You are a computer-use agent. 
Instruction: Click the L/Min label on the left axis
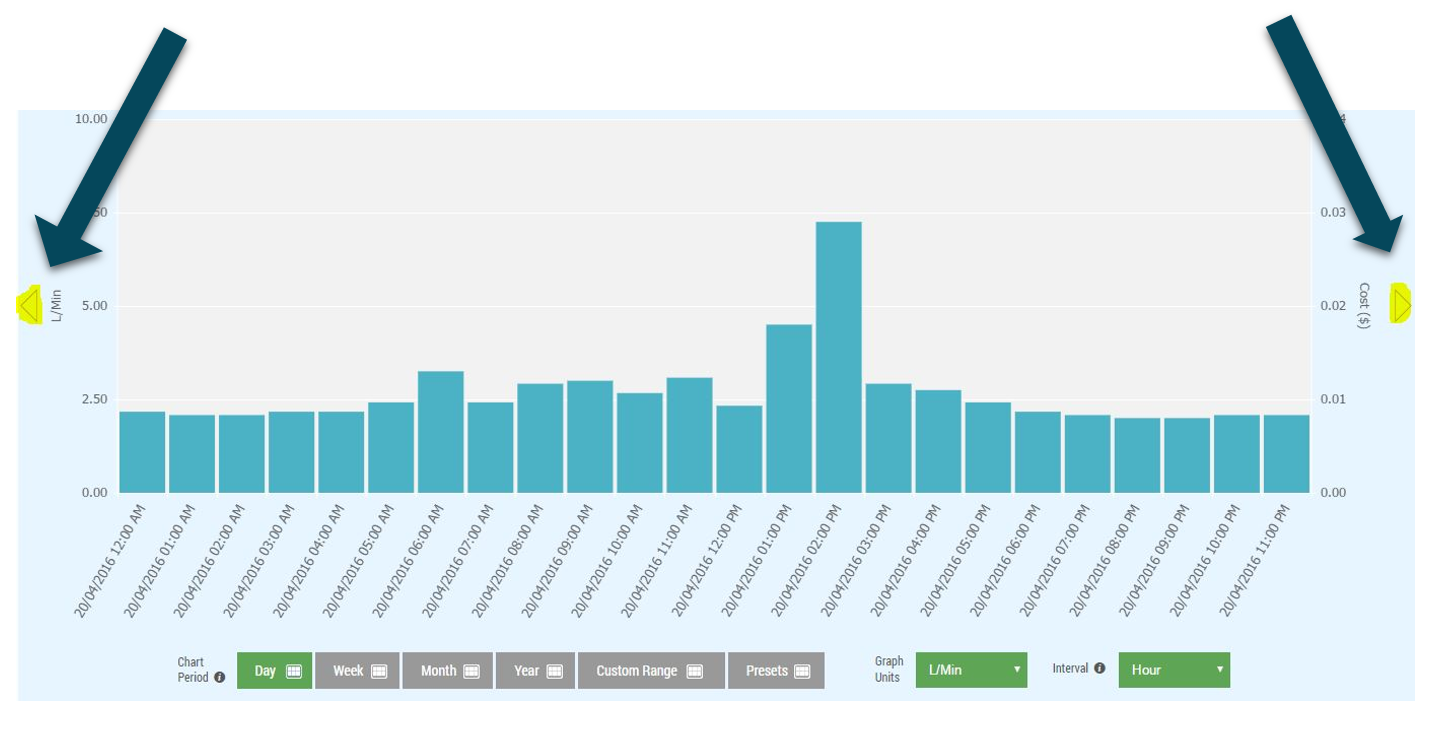pos(57,305)
